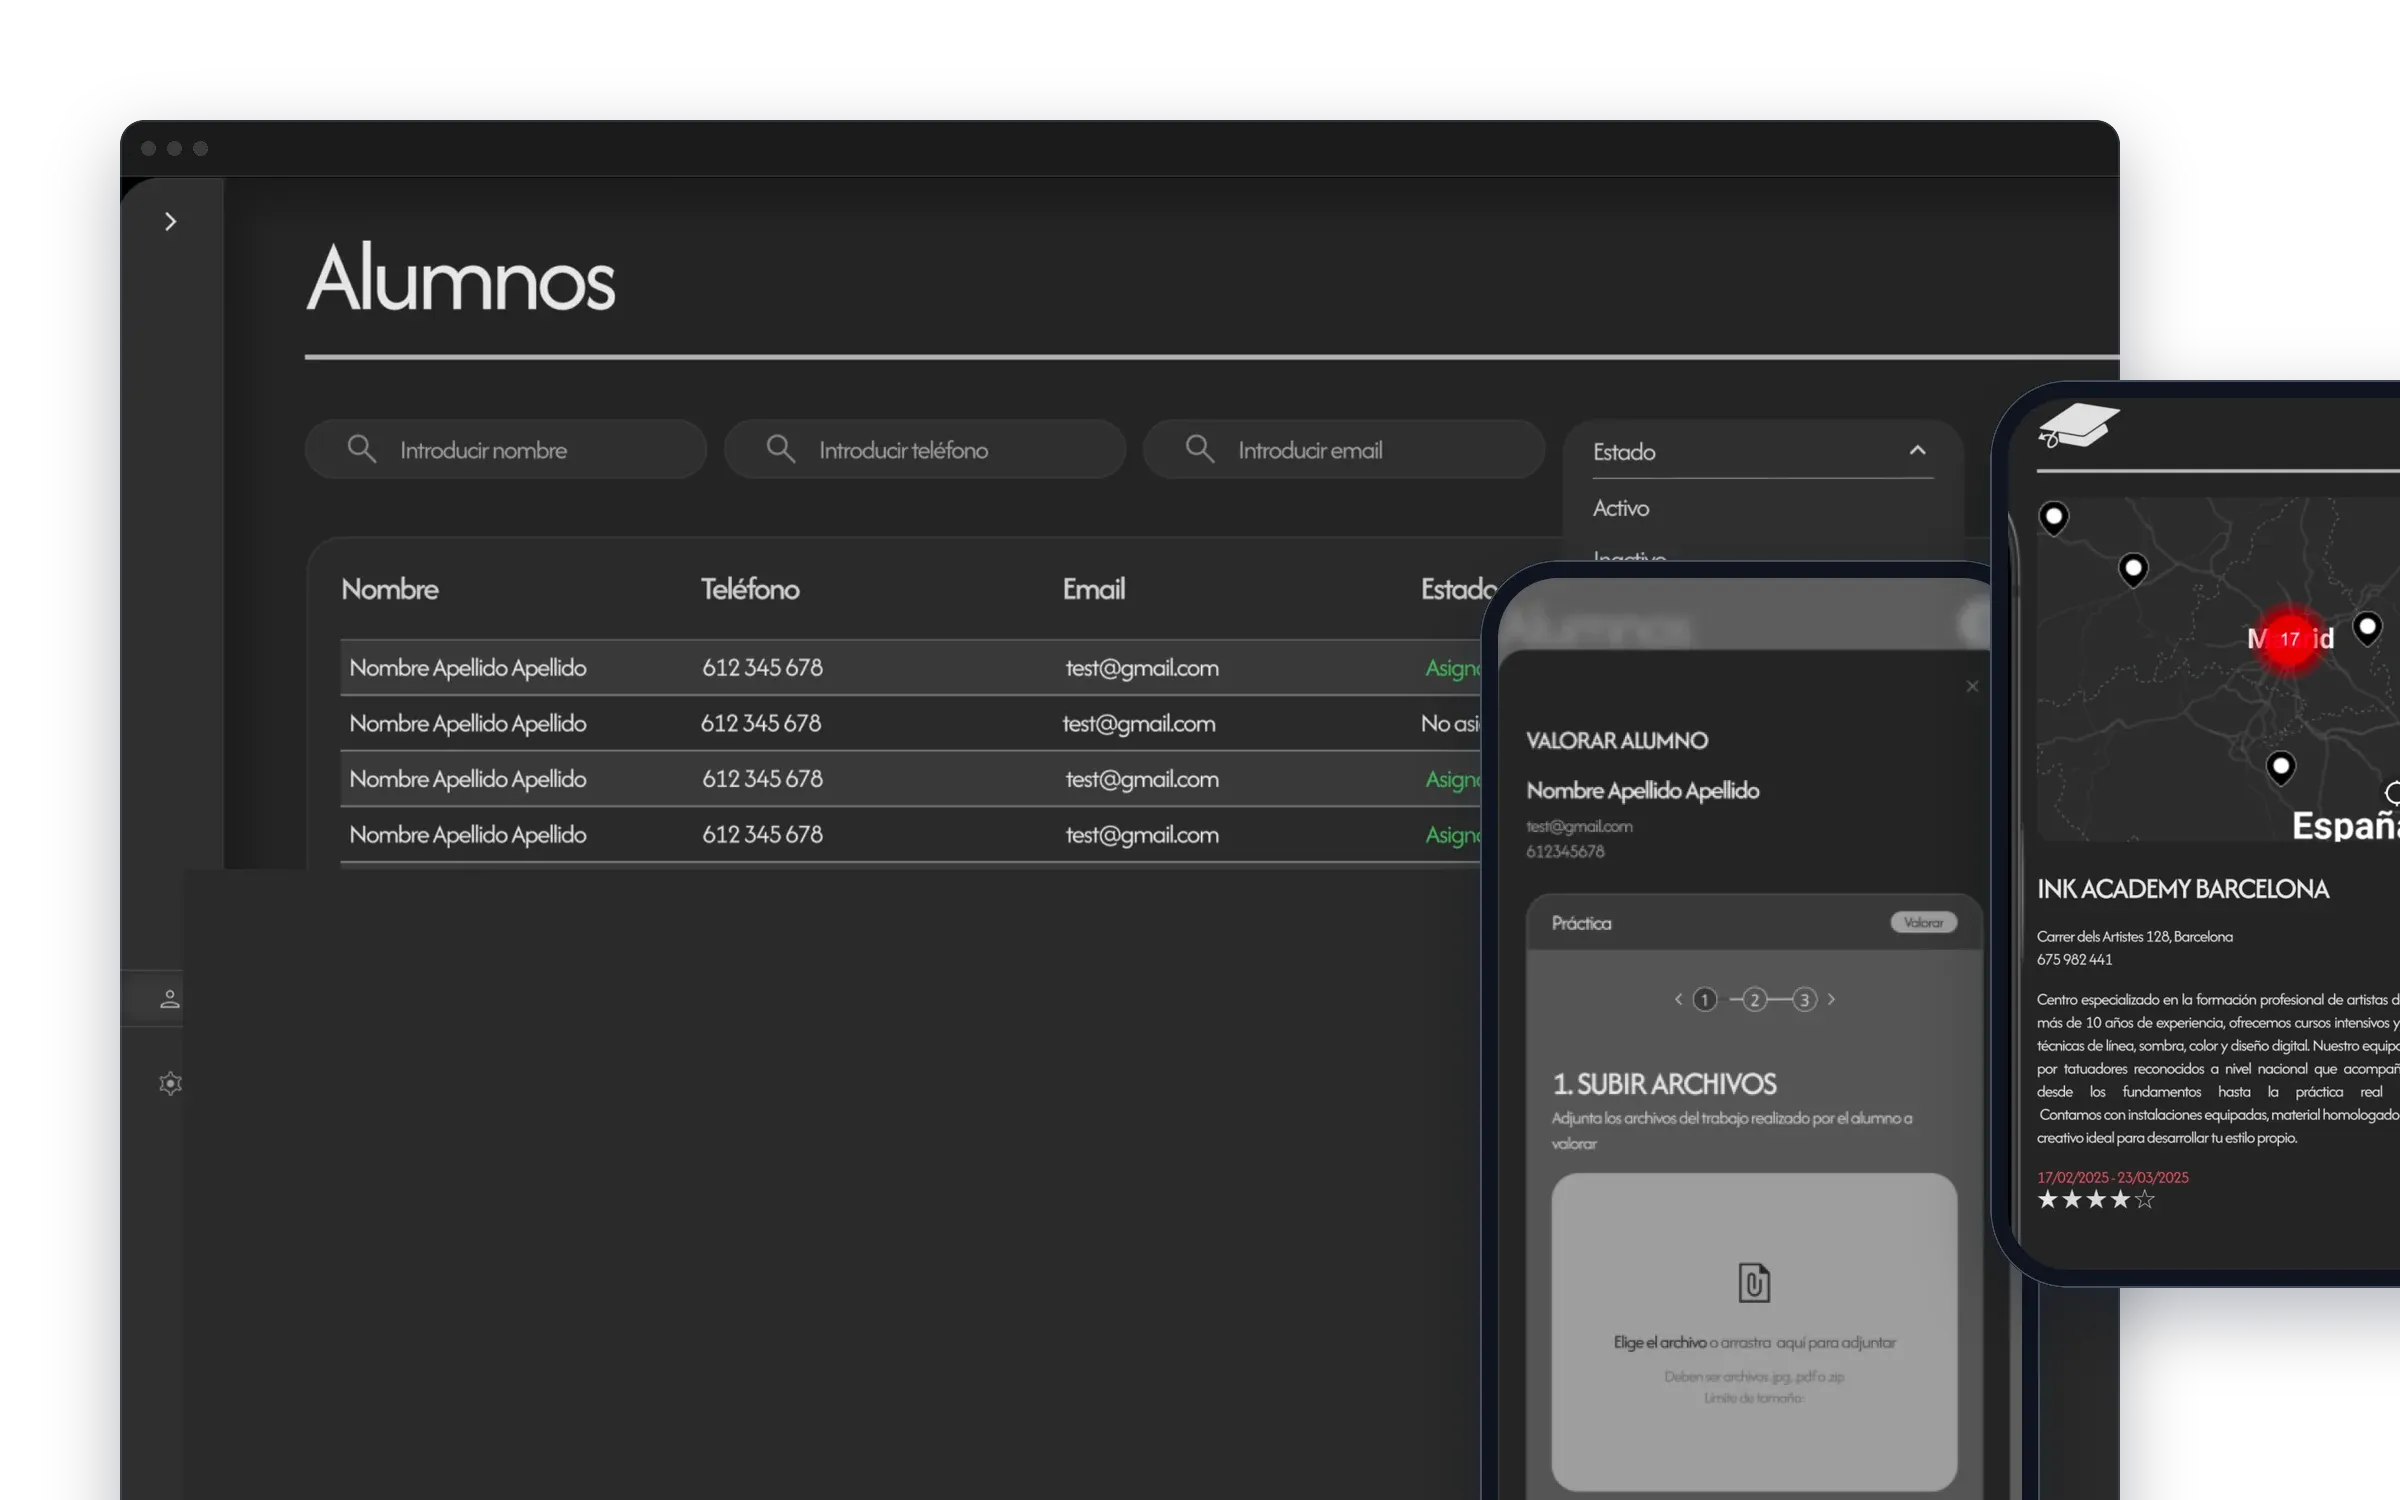Click the paperclip attach file icon
This screenshot has width=2400, height=1500.
[1754, 1283]
